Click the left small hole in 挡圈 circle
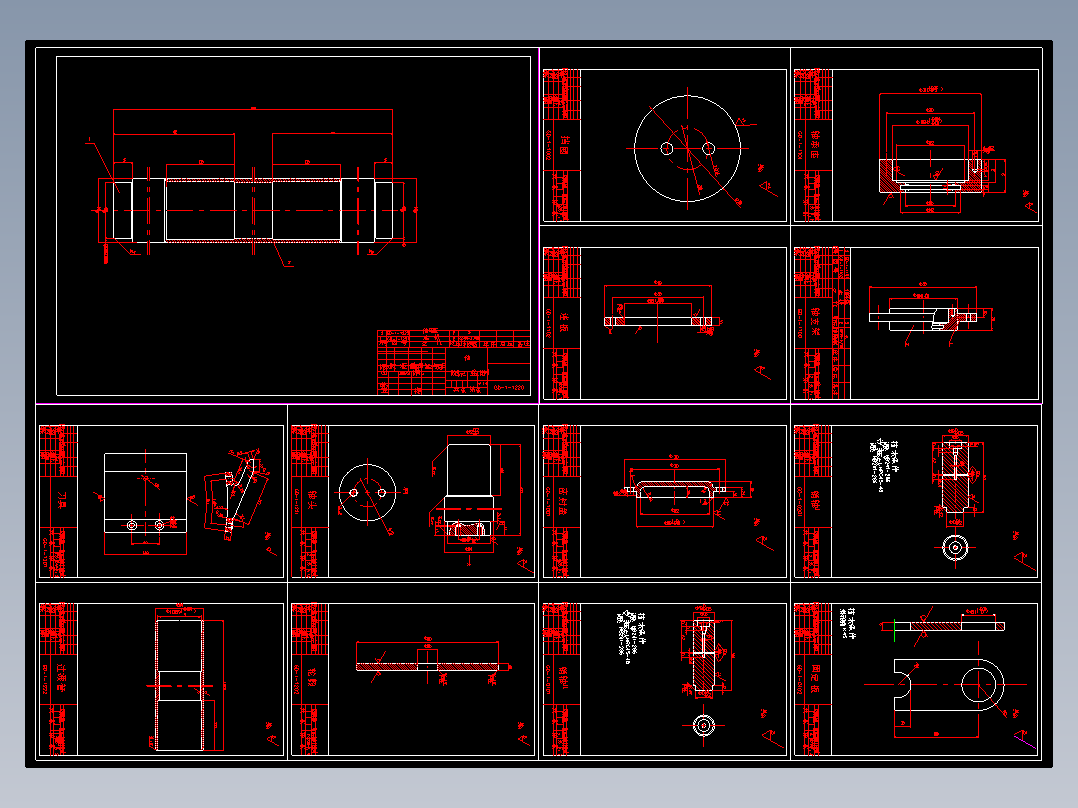This screenshot has width=1078, height=808. point(666,149)
